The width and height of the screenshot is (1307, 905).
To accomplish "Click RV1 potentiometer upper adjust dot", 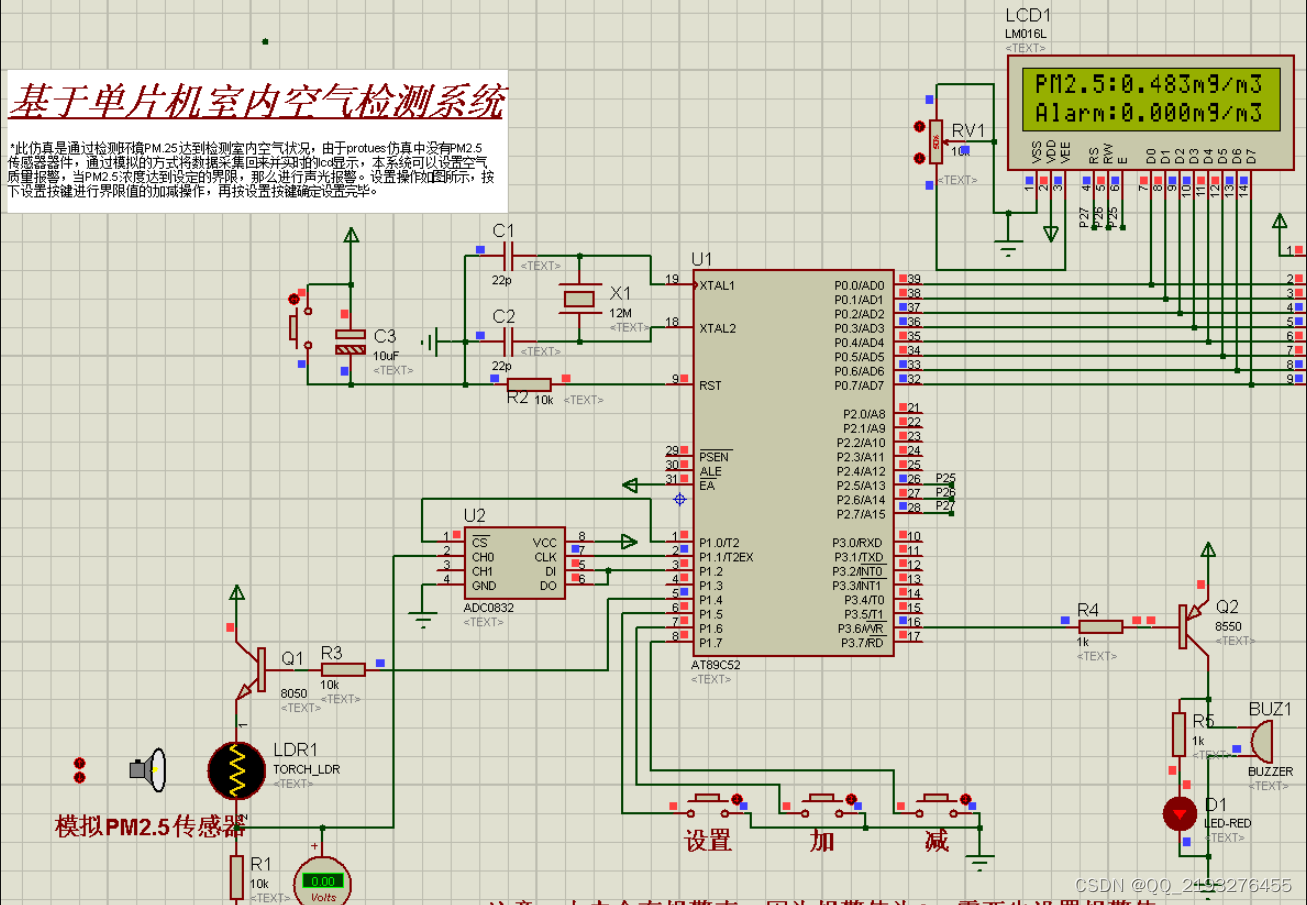I will tap(920, 127).
